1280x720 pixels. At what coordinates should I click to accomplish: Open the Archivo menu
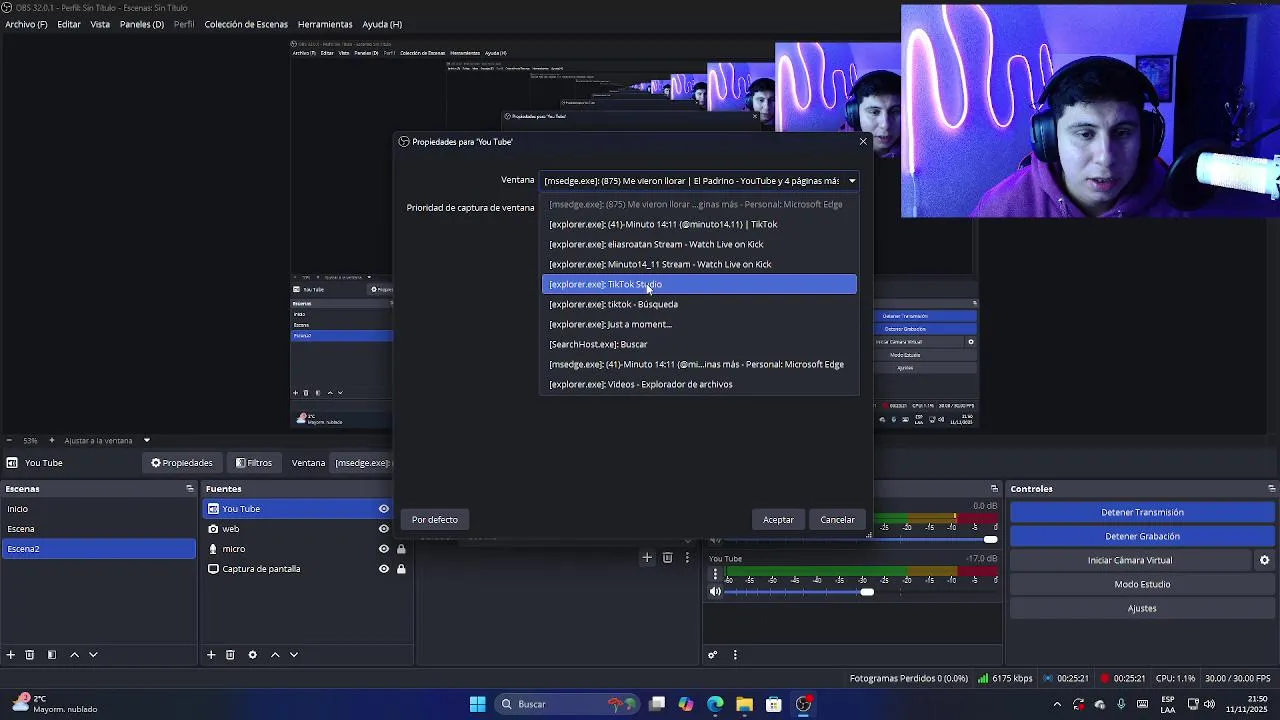tap(26, 24)
